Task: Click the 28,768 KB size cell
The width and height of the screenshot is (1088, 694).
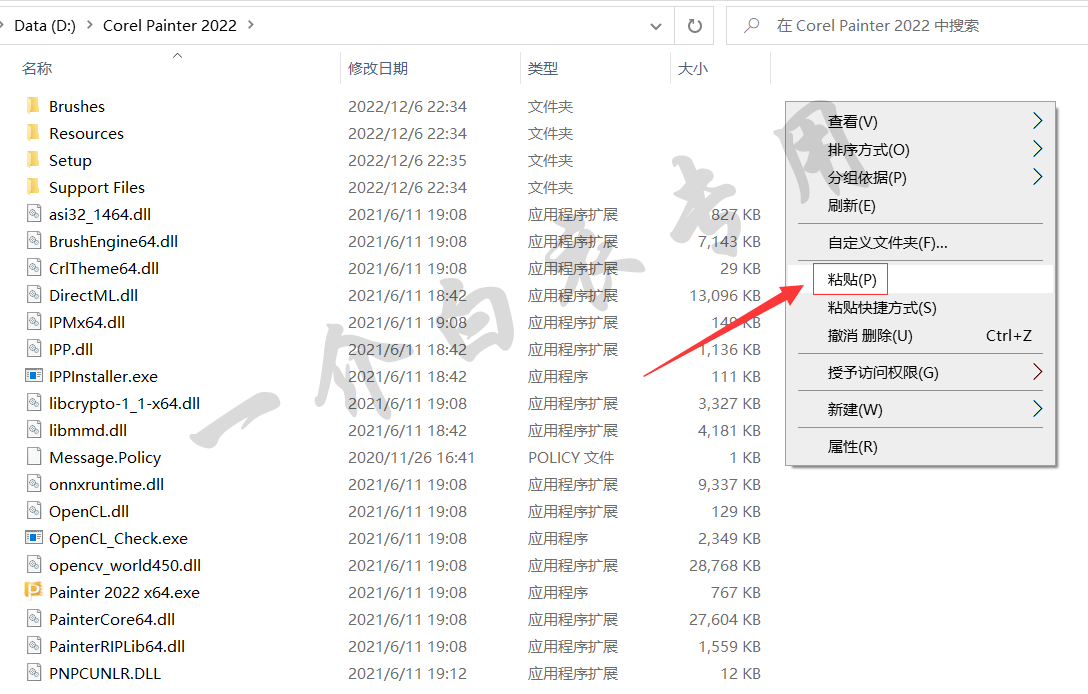Action: point(725,566)
